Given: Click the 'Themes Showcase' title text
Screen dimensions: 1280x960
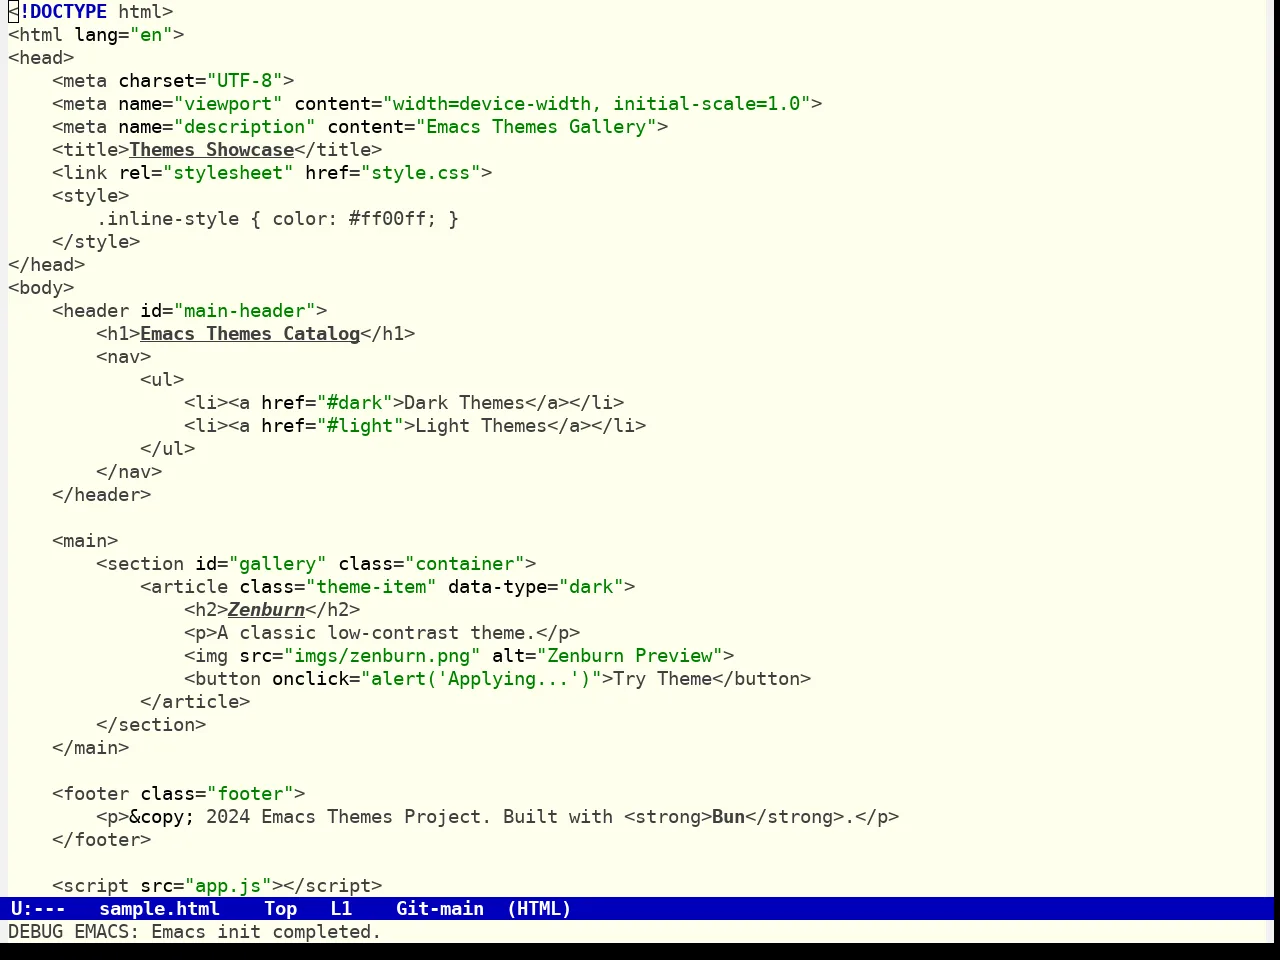Looking at the screenshot, I should pyautogui.click(x=211, y=150).
